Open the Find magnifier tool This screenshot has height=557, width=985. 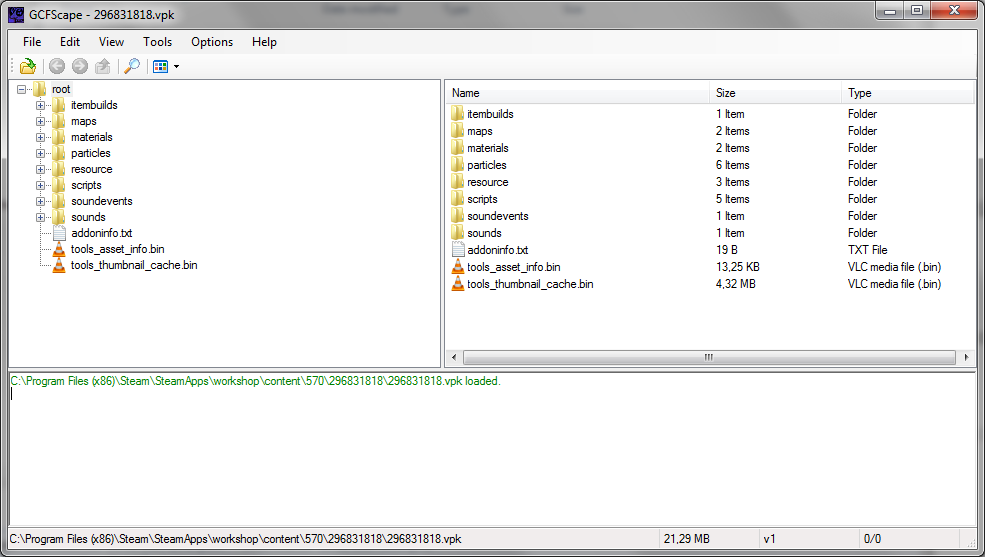(x=131, y=67)
